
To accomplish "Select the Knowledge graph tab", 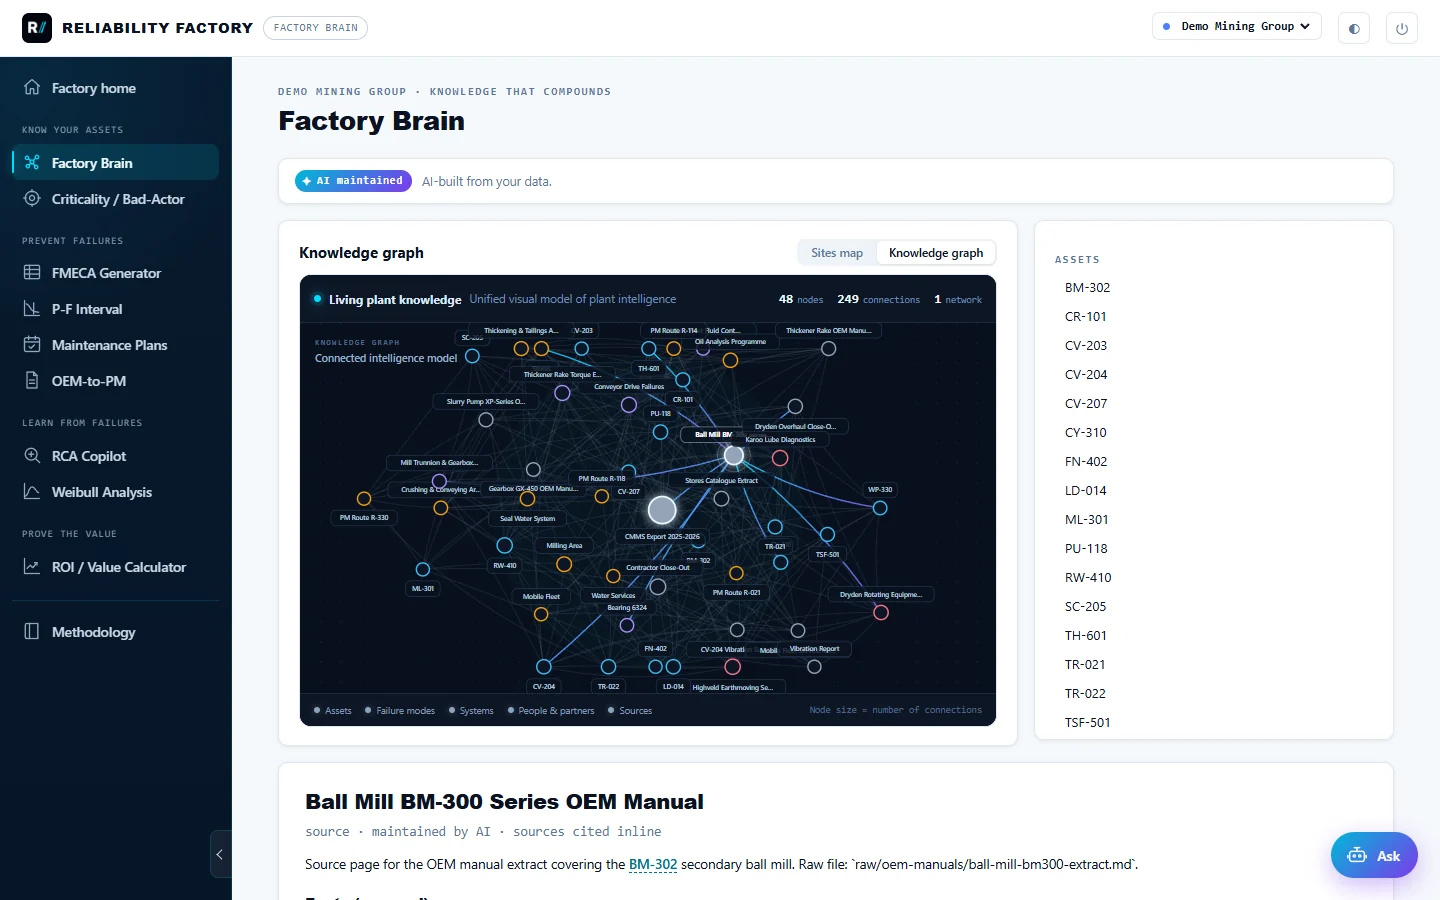I will [936, 253].
